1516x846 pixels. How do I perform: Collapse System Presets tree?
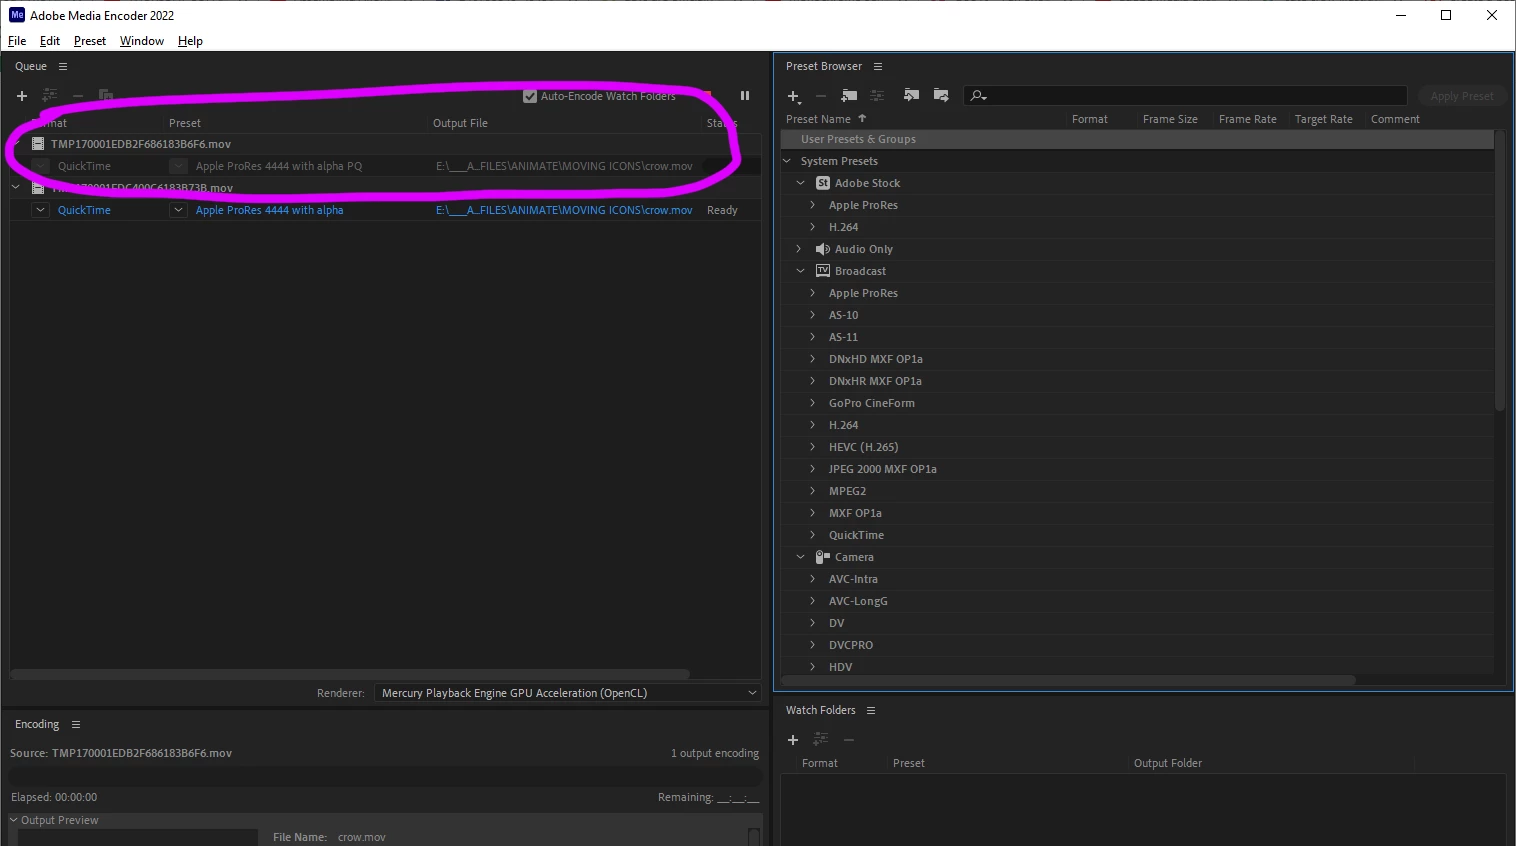787,161
